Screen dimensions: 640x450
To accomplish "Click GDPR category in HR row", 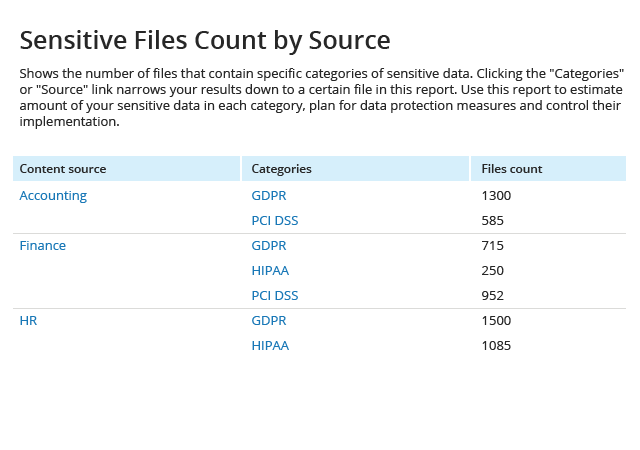I will click(269, 321).
